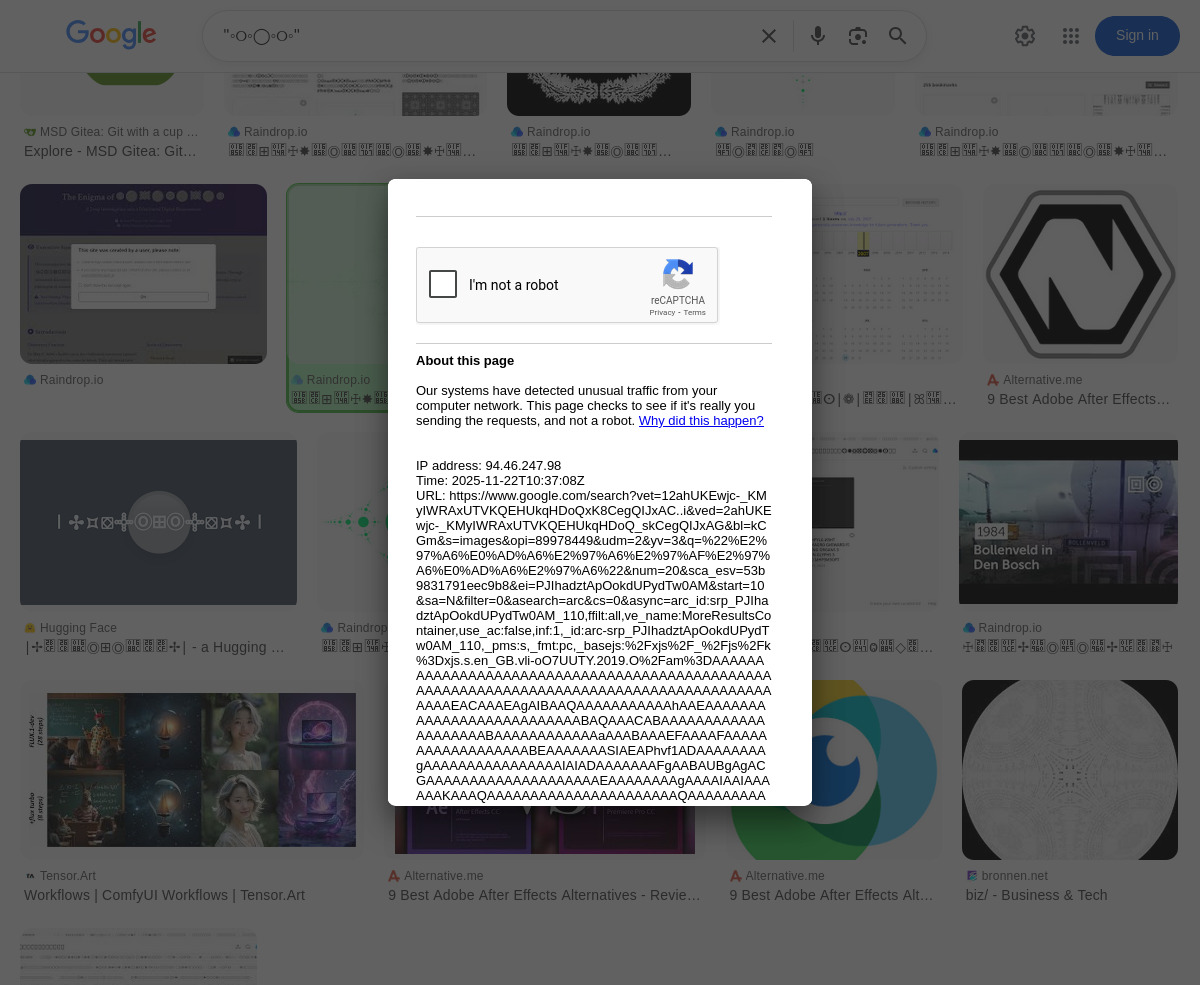Click the Google logo
Viewport: 1200px width, 985px height.
click(x=111, y=35)
